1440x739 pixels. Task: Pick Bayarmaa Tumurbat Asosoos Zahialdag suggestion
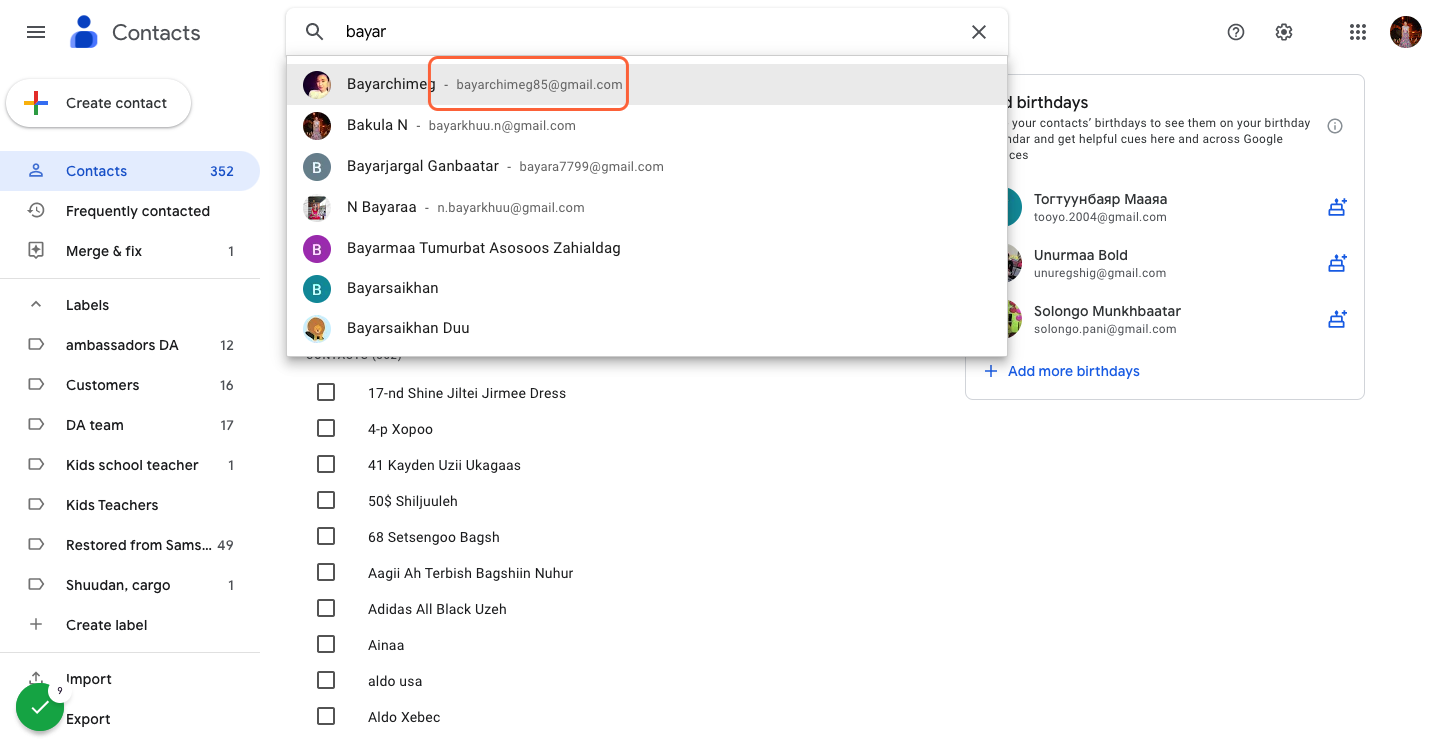pyautogui.click(x=647, y=248)
